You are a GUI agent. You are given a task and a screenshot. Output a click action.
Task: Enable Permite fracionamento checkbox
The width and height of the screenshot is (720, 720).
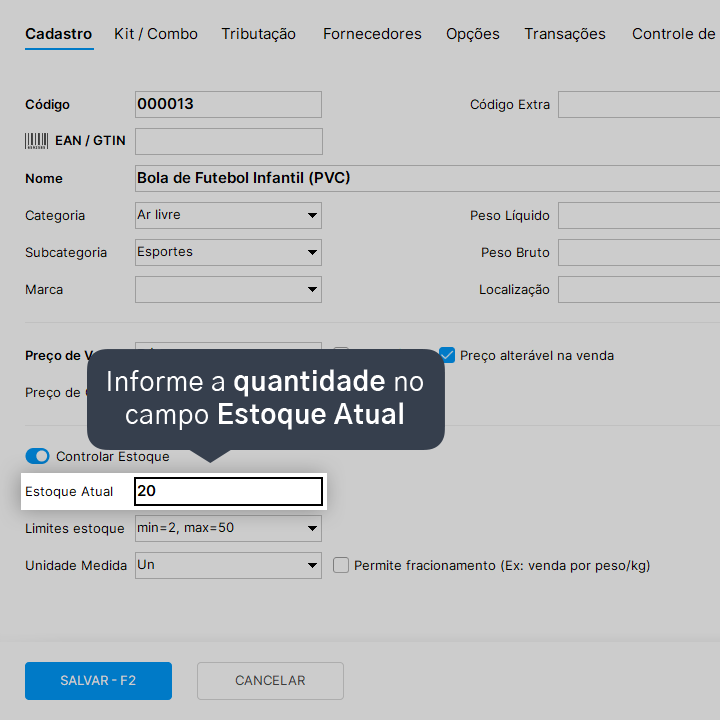341,565
